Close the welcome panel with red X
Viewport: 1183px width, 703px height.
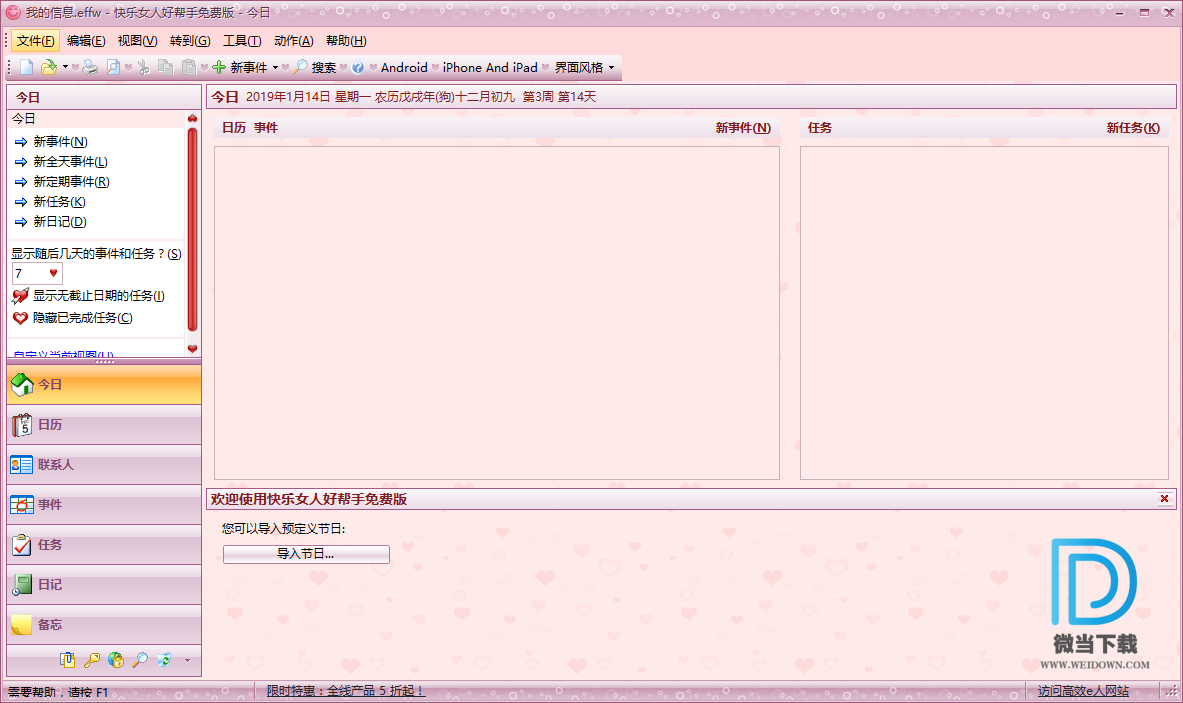[1164, 499]
